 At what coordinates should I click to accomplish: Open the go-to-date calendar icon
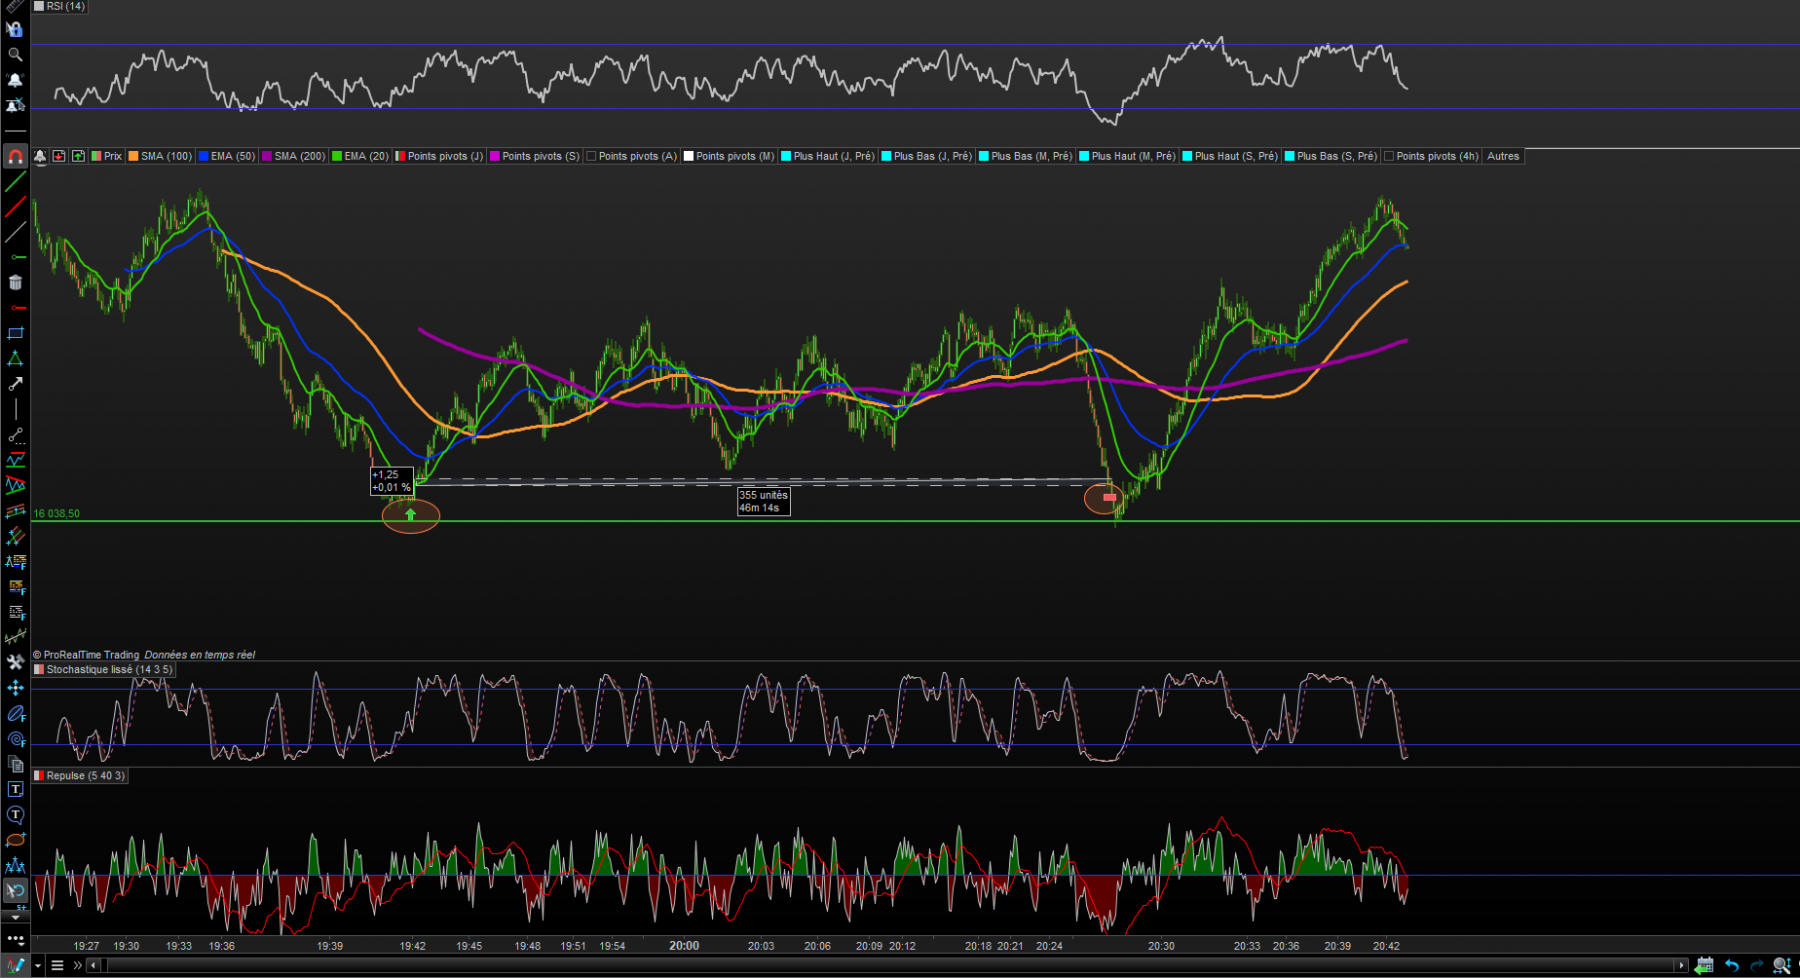tap(1705, 965)
